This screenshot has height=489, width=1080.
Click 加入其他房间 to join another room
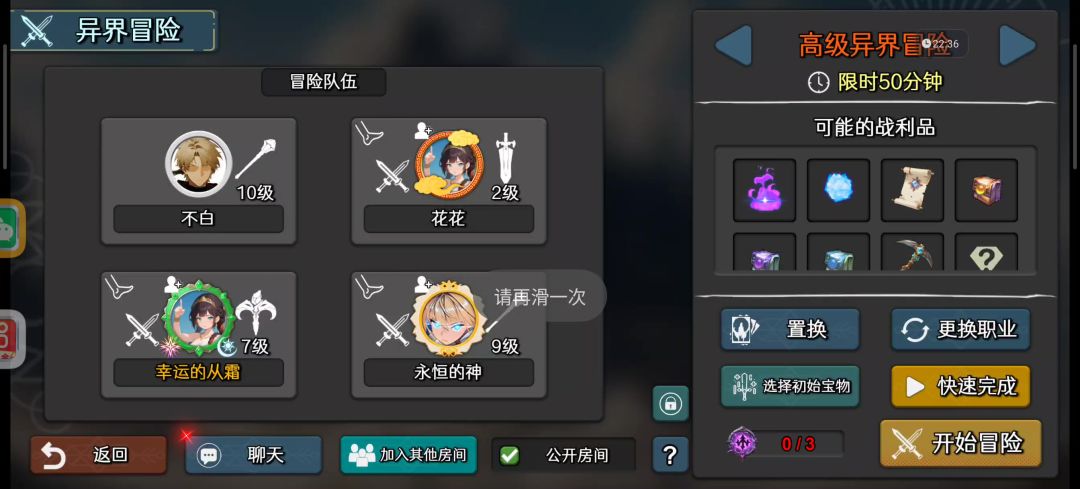pos(408,455)
